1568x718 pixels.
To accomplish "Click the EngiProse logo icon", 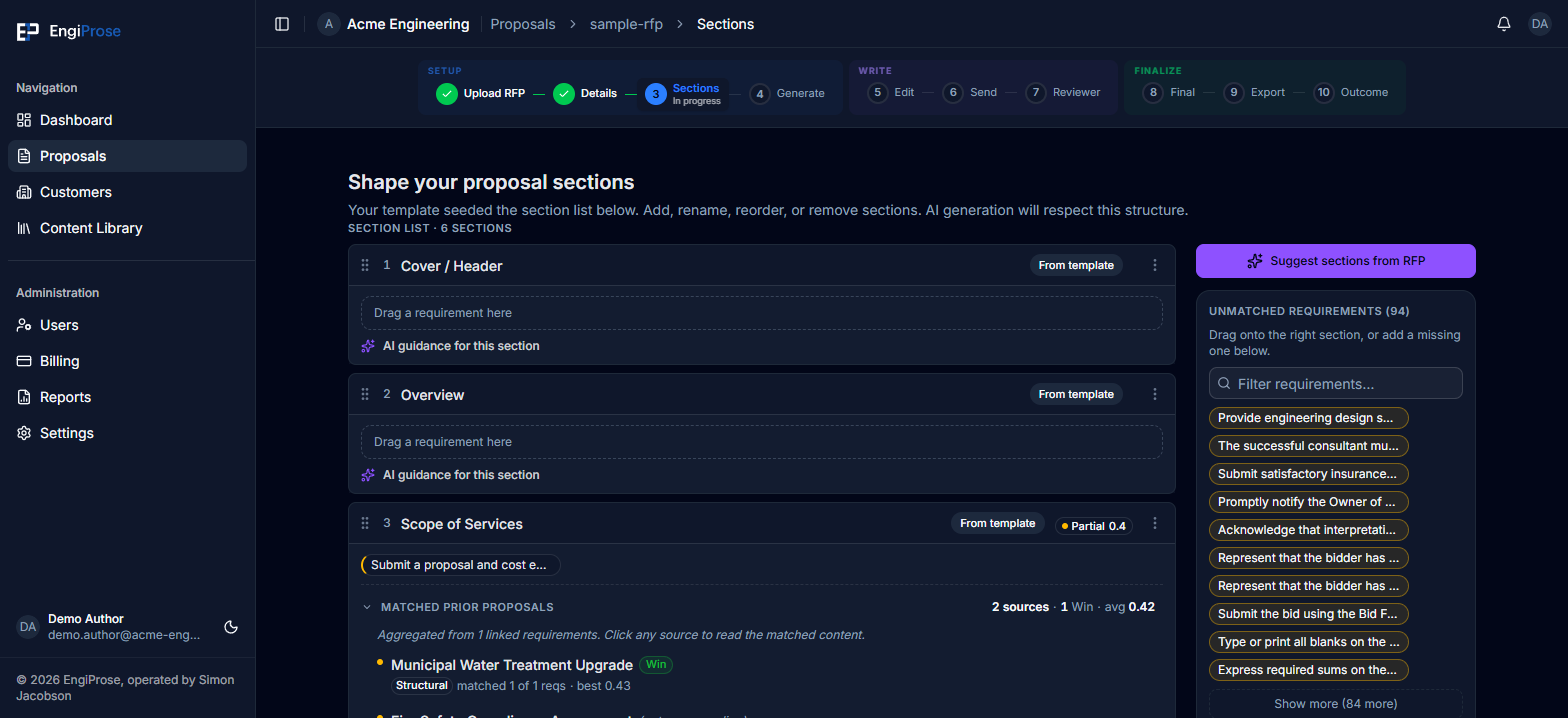I will tap(27, 31).
